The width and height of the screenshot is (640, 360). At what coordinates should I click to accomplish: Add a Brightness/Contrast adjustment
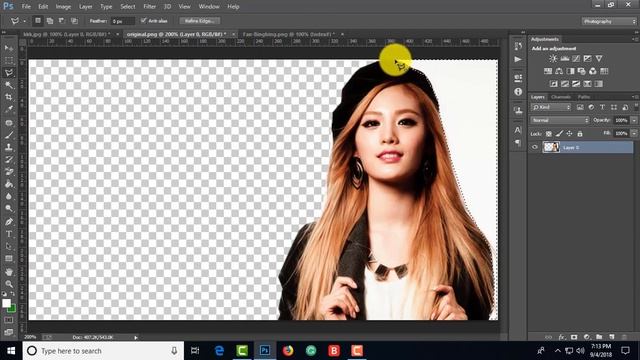coord(553,59)
